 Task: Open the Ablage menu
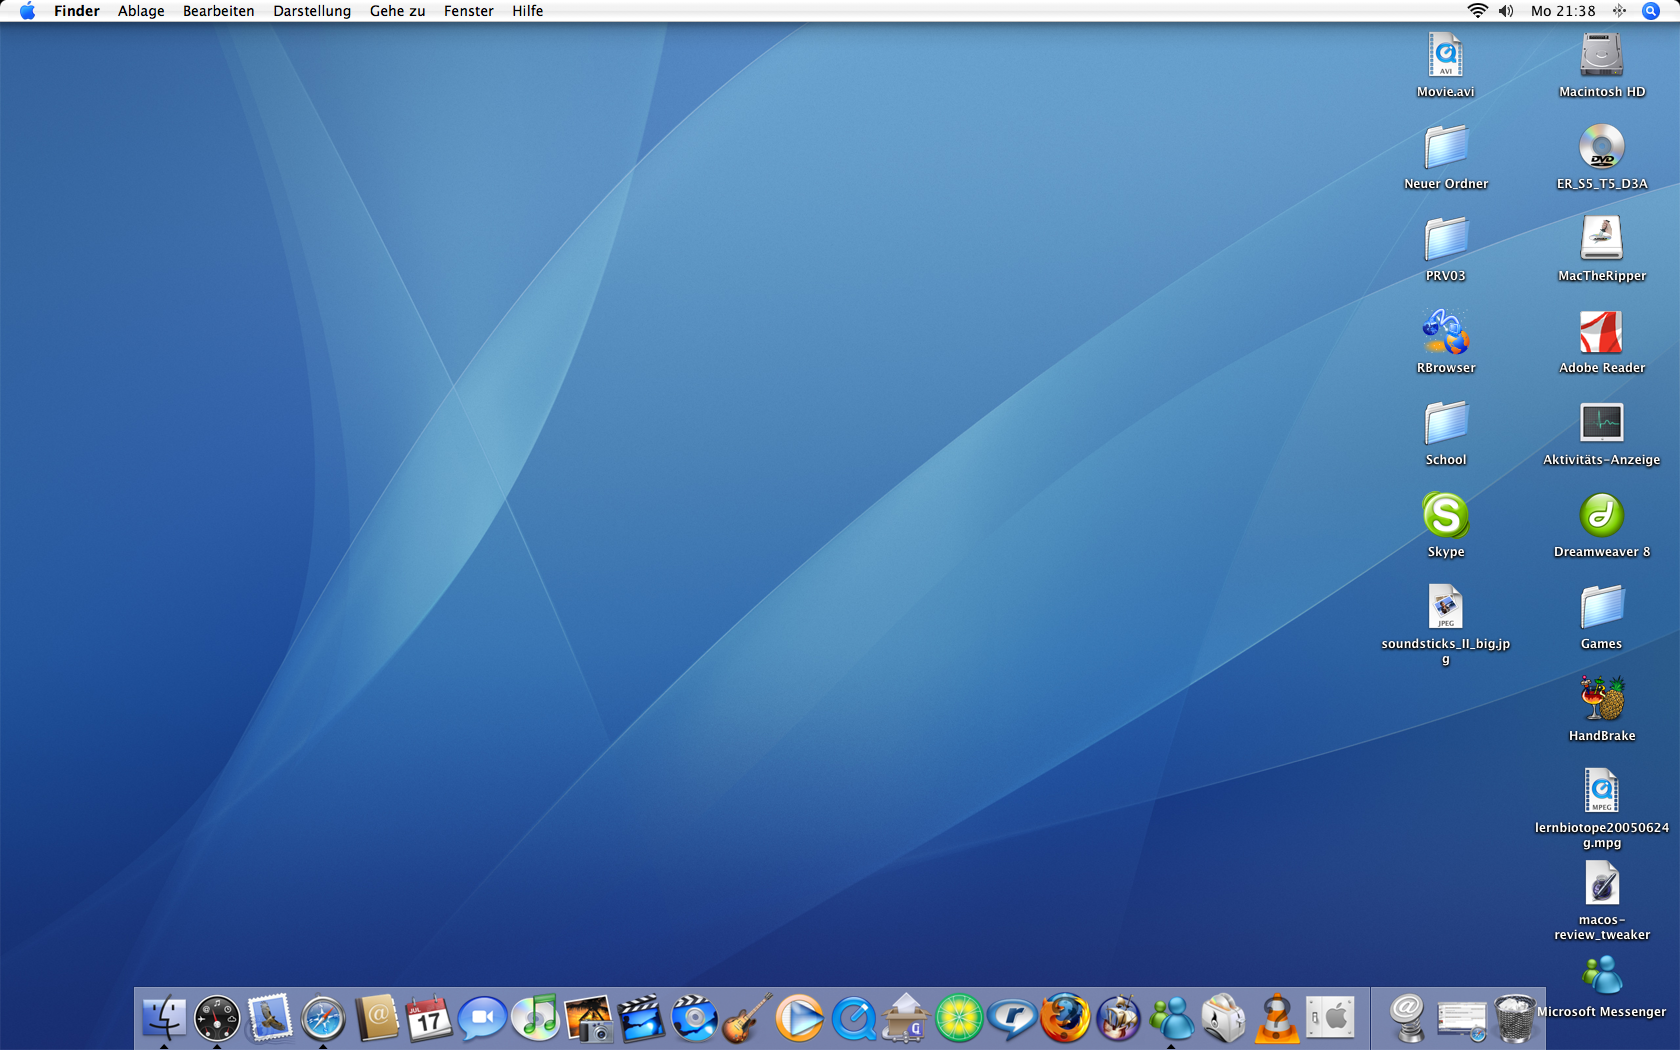[141, 11]
